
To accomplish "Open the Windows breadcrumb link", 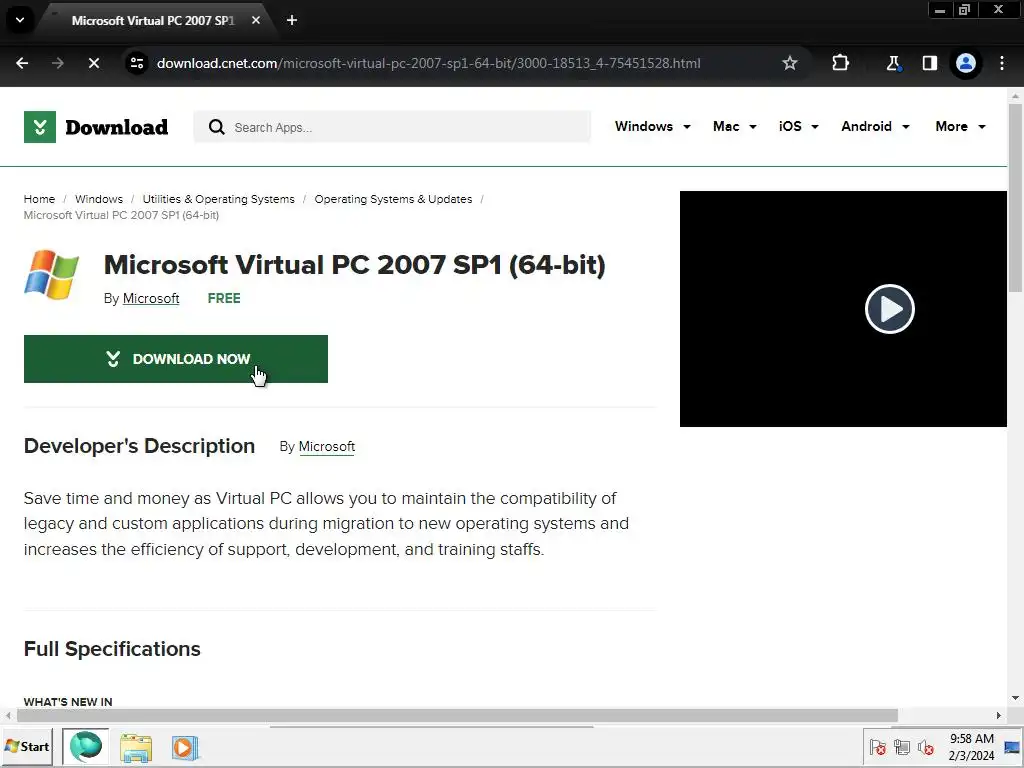I will click(99, 199).
